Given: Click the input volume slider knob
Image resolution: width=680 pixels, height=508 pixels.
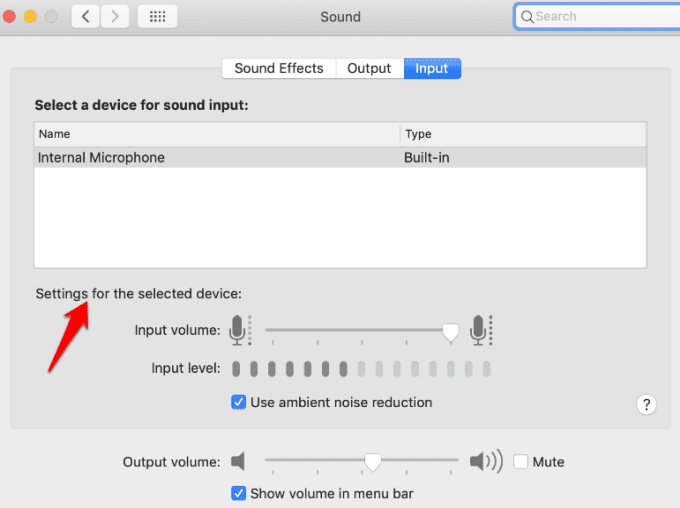Looking at the screenshot, I should click(451, 331).
